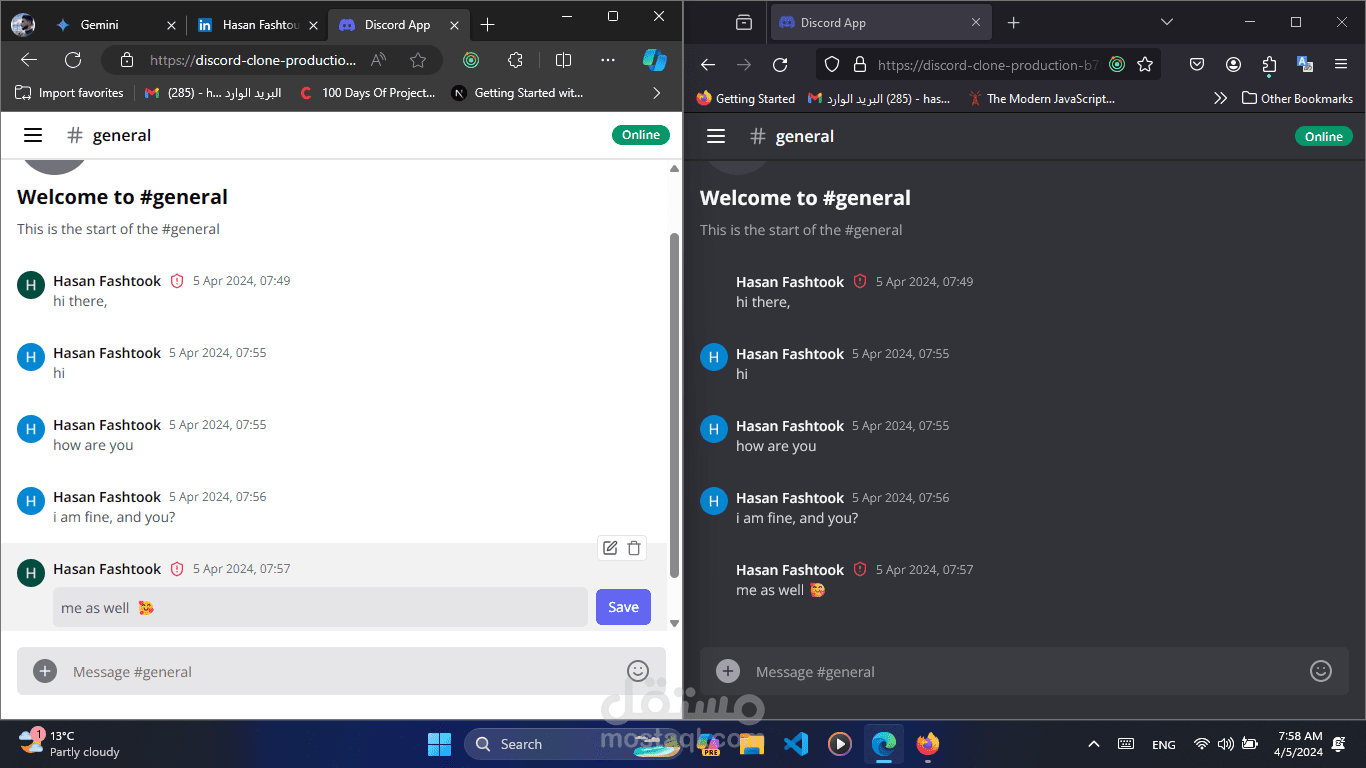This screenshot has height=768, width=1366.
Task: Click the Edge address bar URL
Action: [x=253, y=60]
